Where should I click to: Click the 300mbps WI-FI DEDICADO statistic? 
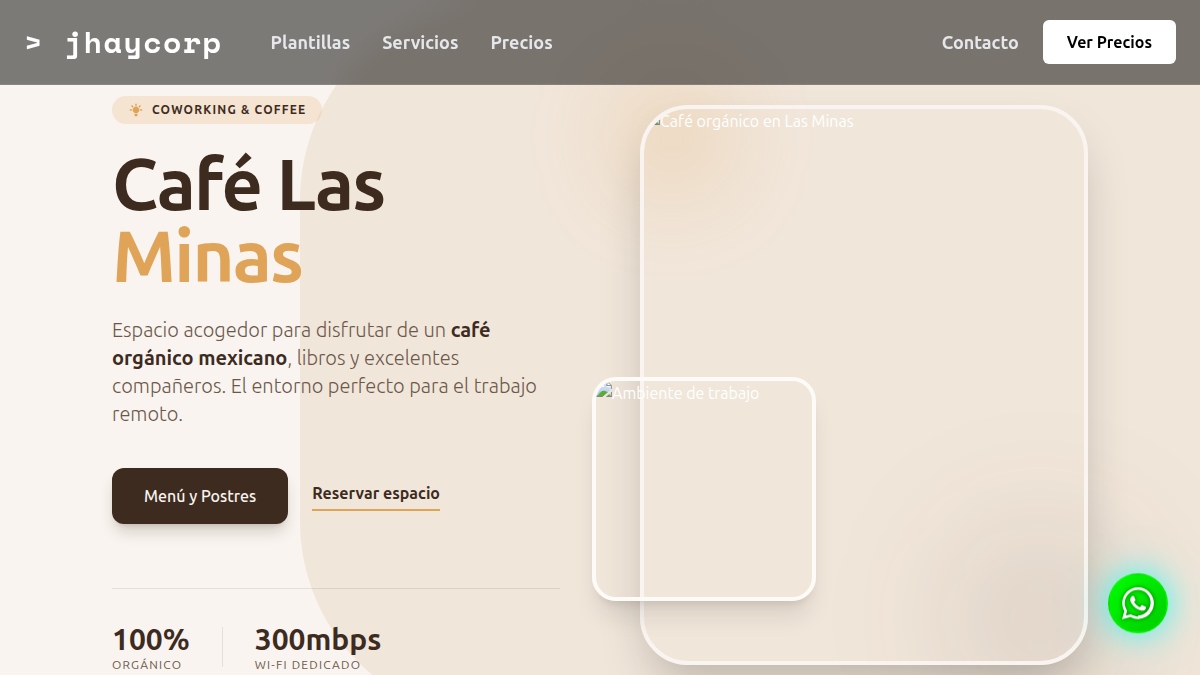tap(317, 645)
